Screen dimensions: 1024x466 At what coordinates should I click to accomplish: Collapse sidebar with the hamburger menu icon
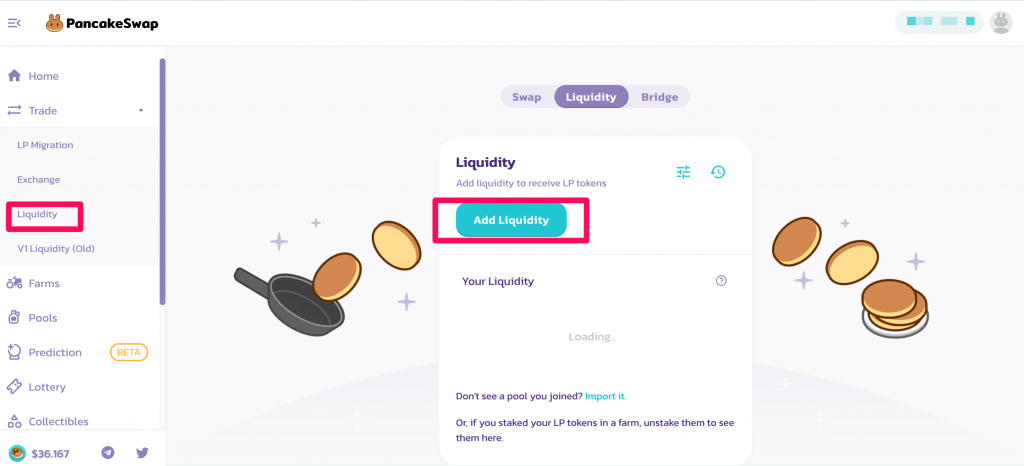[14, 23]
